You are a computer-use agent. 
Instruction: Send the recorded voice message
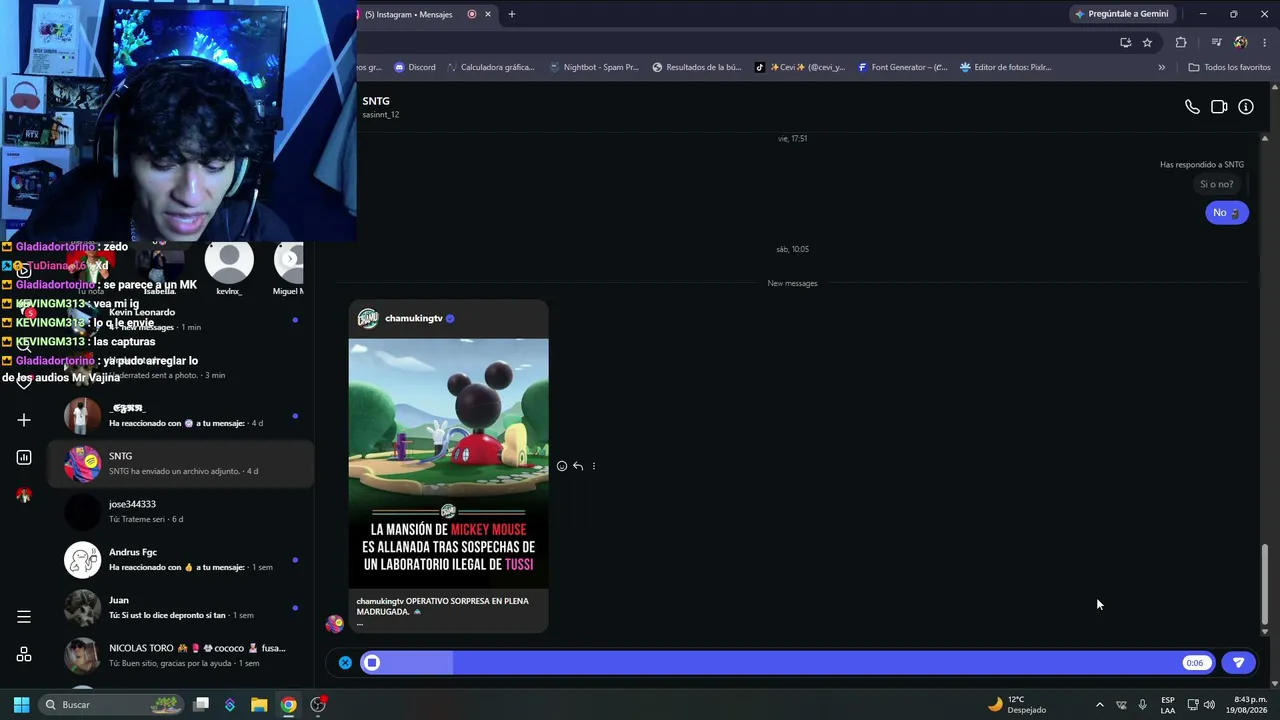click(x=1238, y=662)
